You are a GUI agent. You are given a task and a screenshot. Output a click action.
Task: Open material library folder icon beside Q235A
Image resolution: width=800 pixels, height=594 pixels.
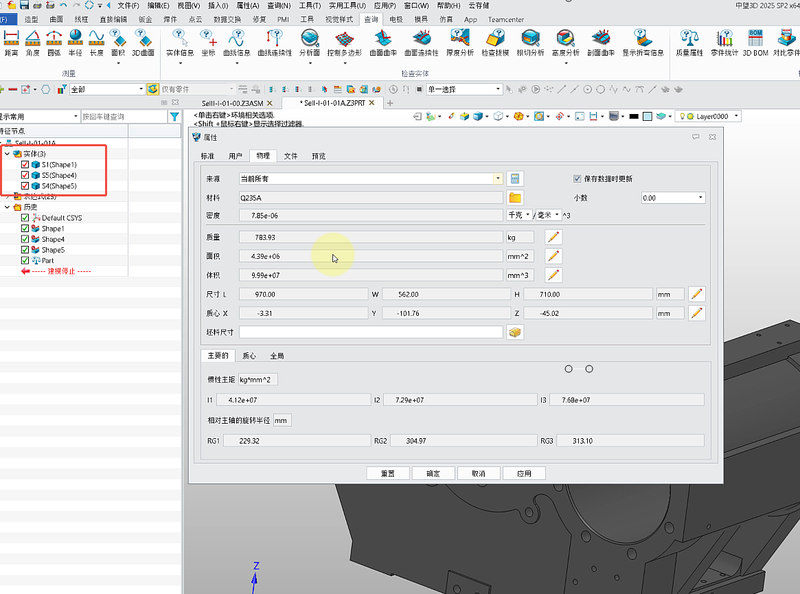click(x=515, y=197)
